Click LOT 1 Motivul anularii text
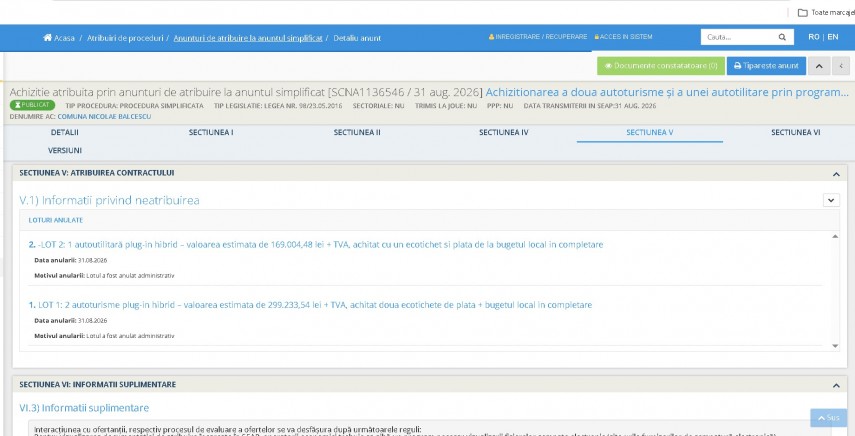The image size is (855, 436). [x=104, y=336]
